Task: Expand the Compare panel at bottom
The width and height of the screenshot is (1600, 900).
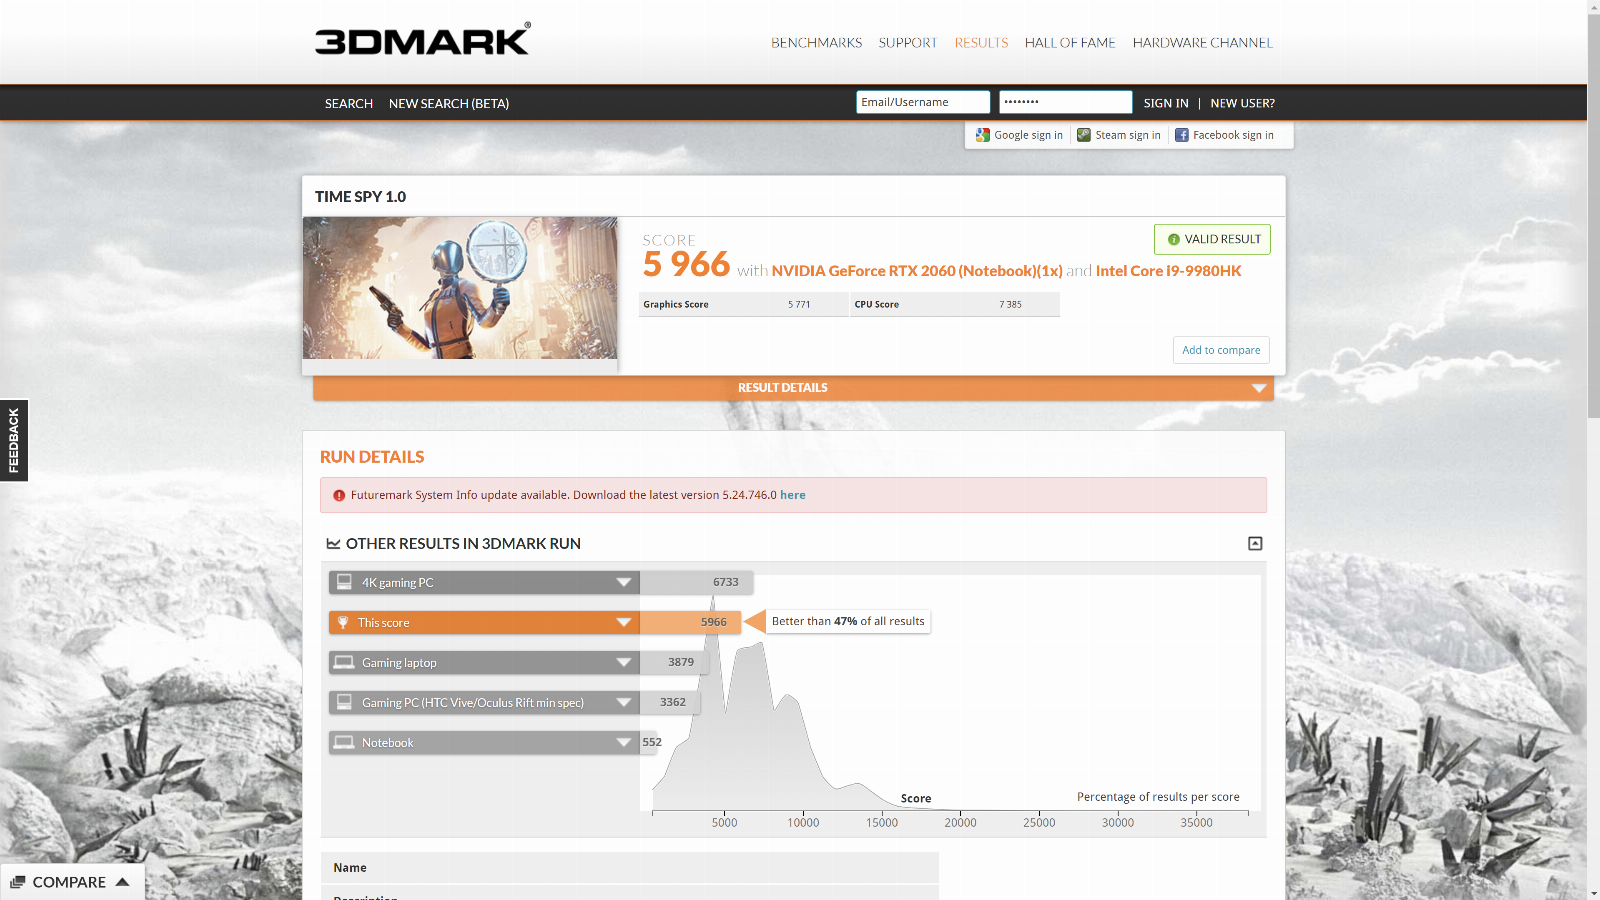Action: click(x=70, y=882)
